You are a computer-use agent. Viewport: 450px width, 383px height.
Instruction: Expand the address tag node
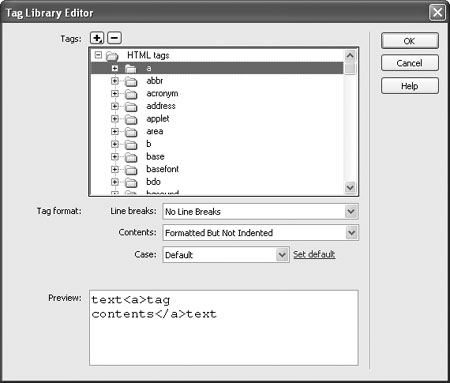click(x=115, y=106)
